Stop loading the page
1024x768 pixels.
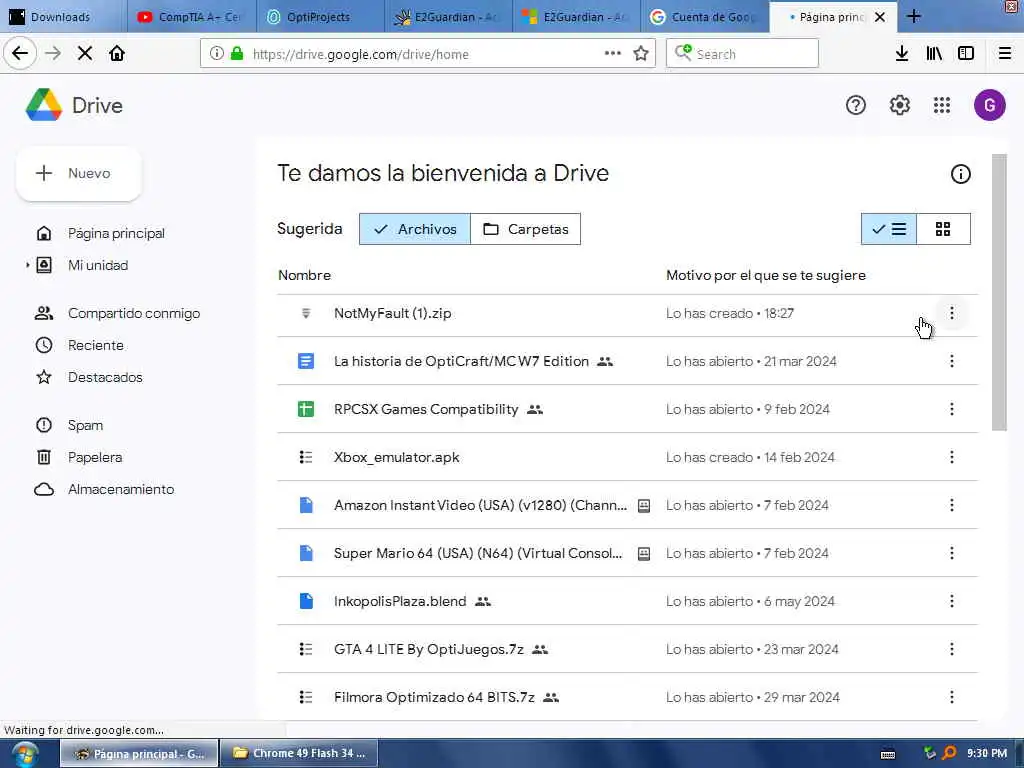(x=85, y=54)
